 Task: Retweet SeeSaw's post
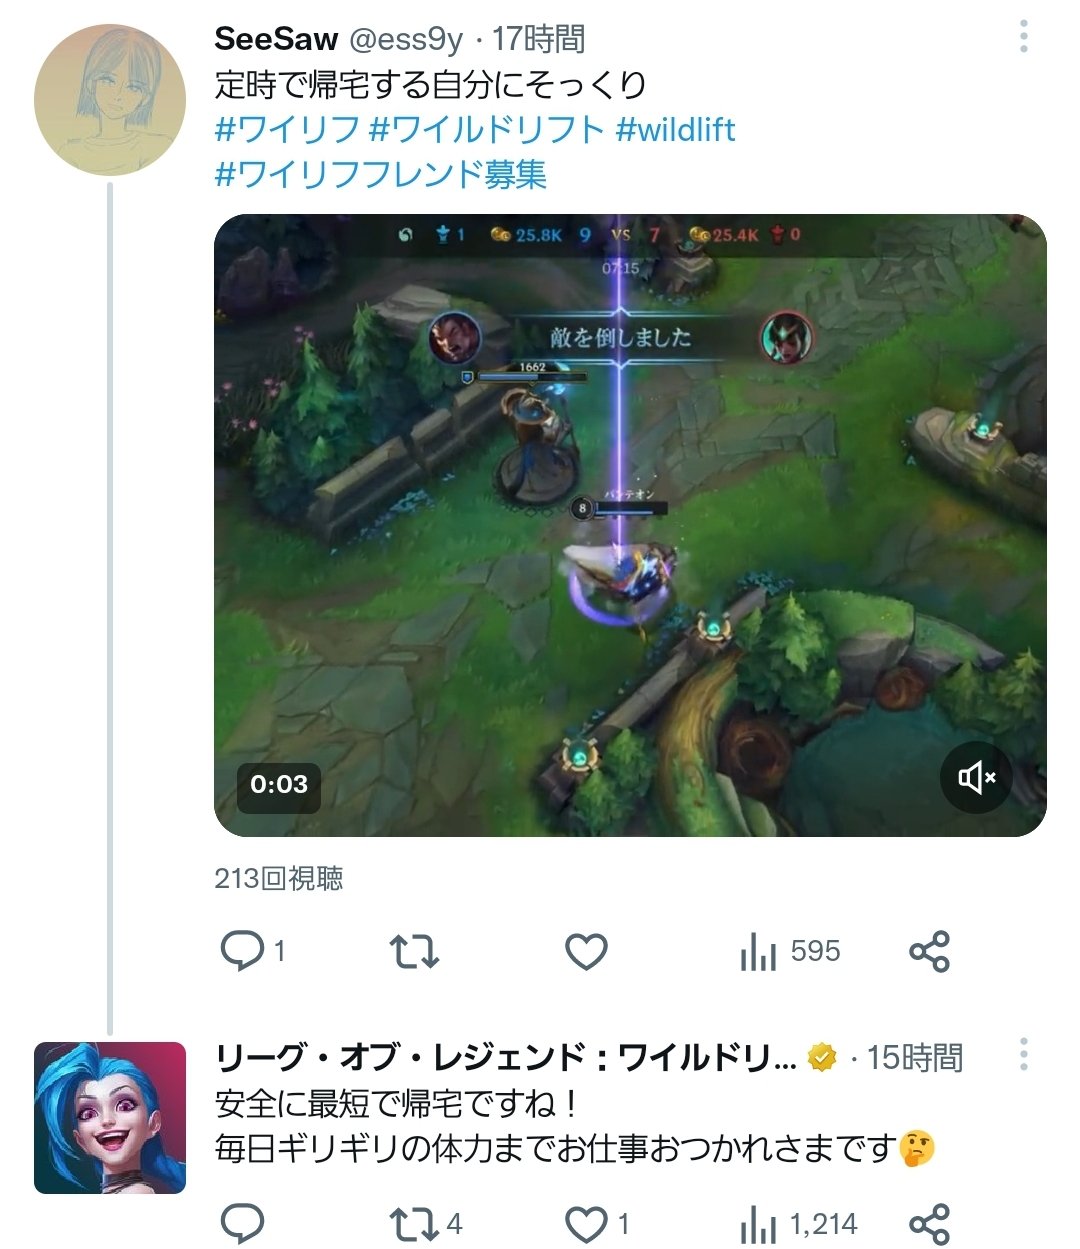[413, 951]
